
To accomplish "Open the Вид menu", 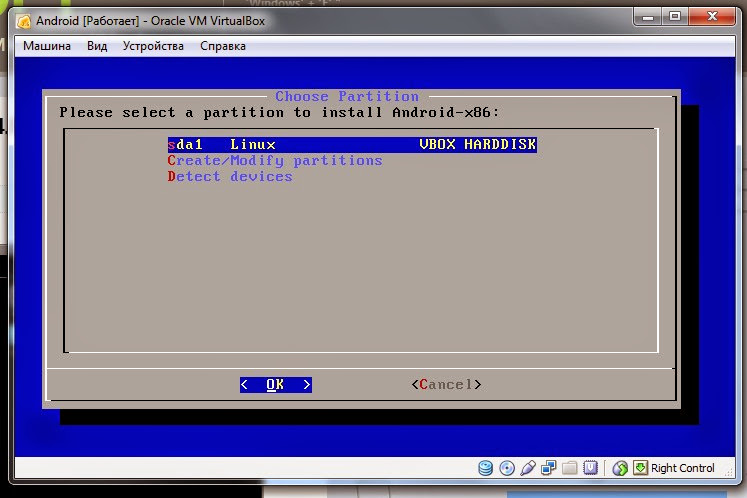I will (97, 46).
